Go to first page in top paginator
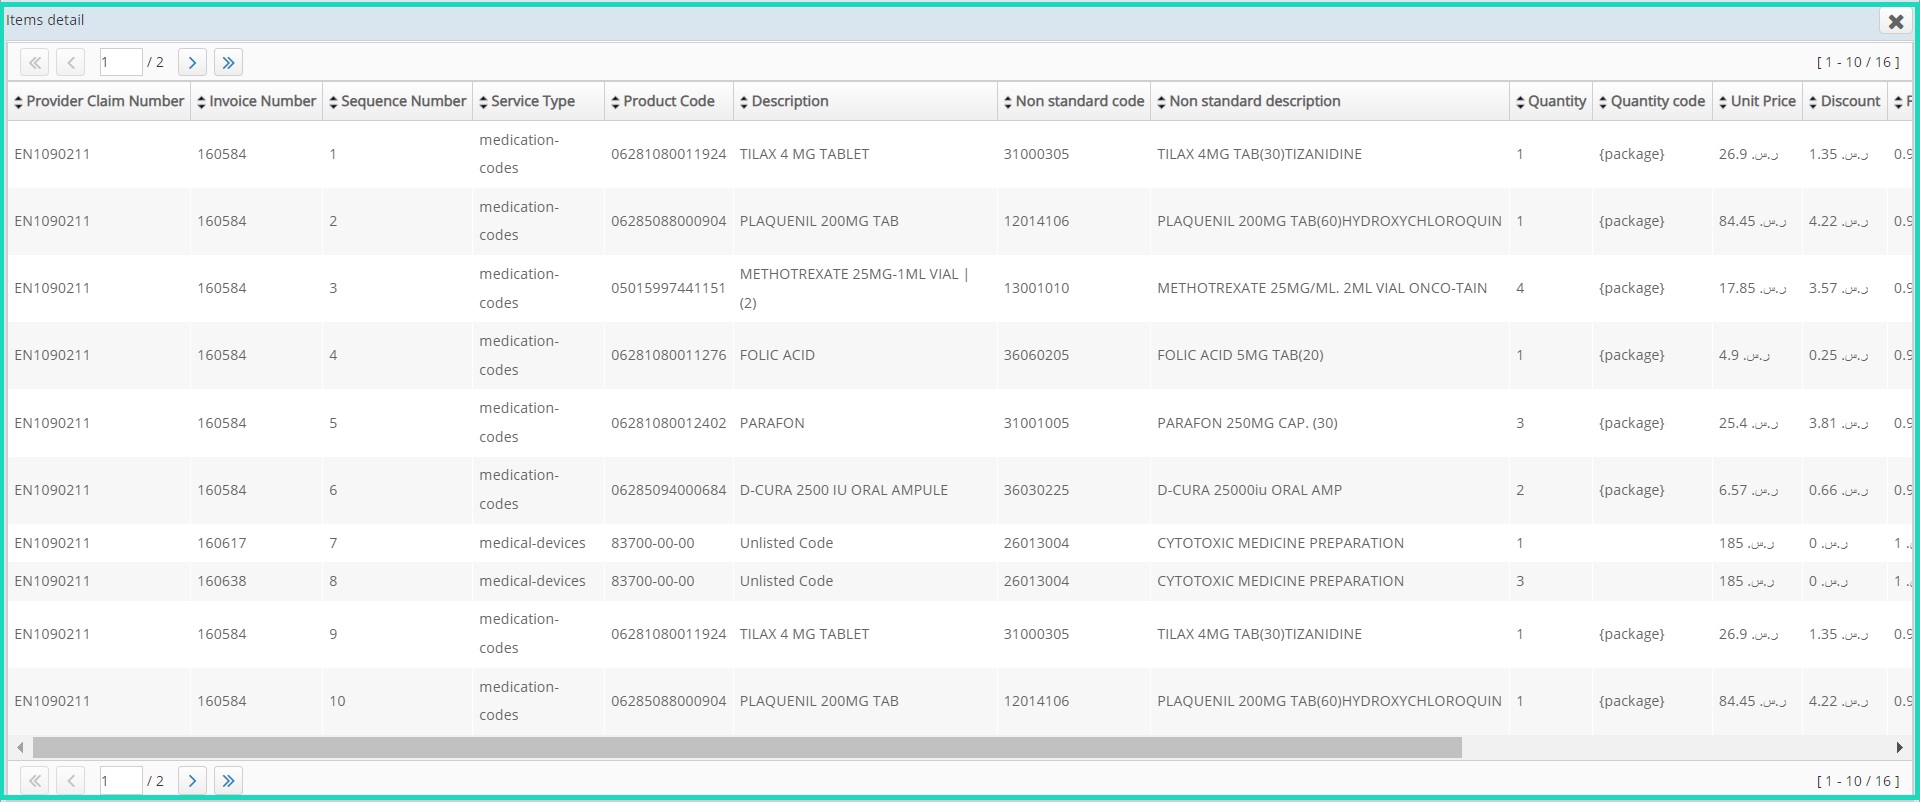Viewport: 1920px width, 802px height. point(35,63)
